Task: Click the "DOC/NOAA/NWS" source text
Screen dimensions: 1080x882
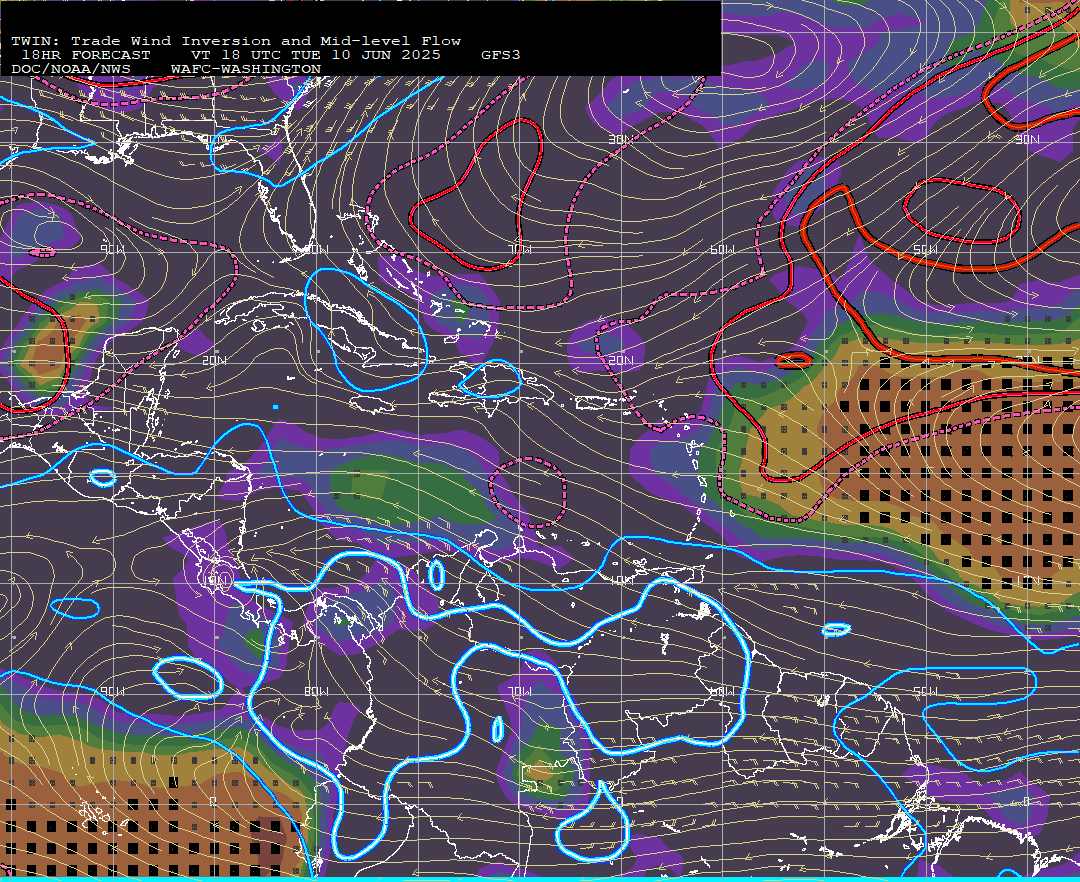Action: point(71,70)
